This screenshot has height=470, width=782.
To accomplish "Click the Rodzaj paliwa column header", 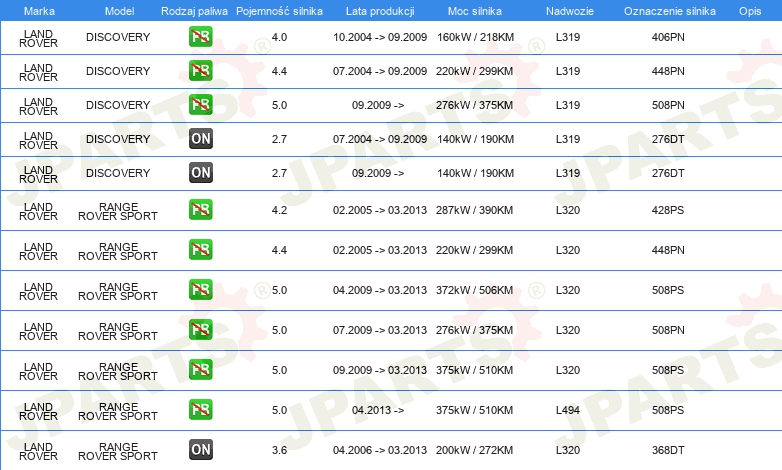I will [x=194, y=11].
